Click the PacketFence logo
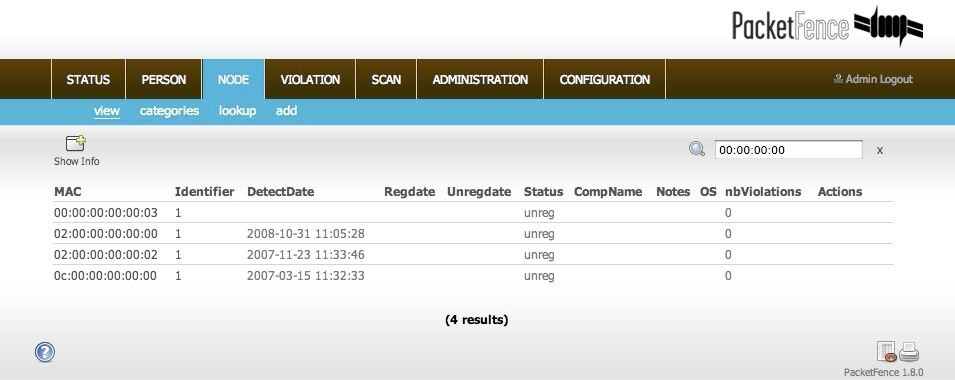The height and width of the screenshot is (380, 955). [828, 27]
